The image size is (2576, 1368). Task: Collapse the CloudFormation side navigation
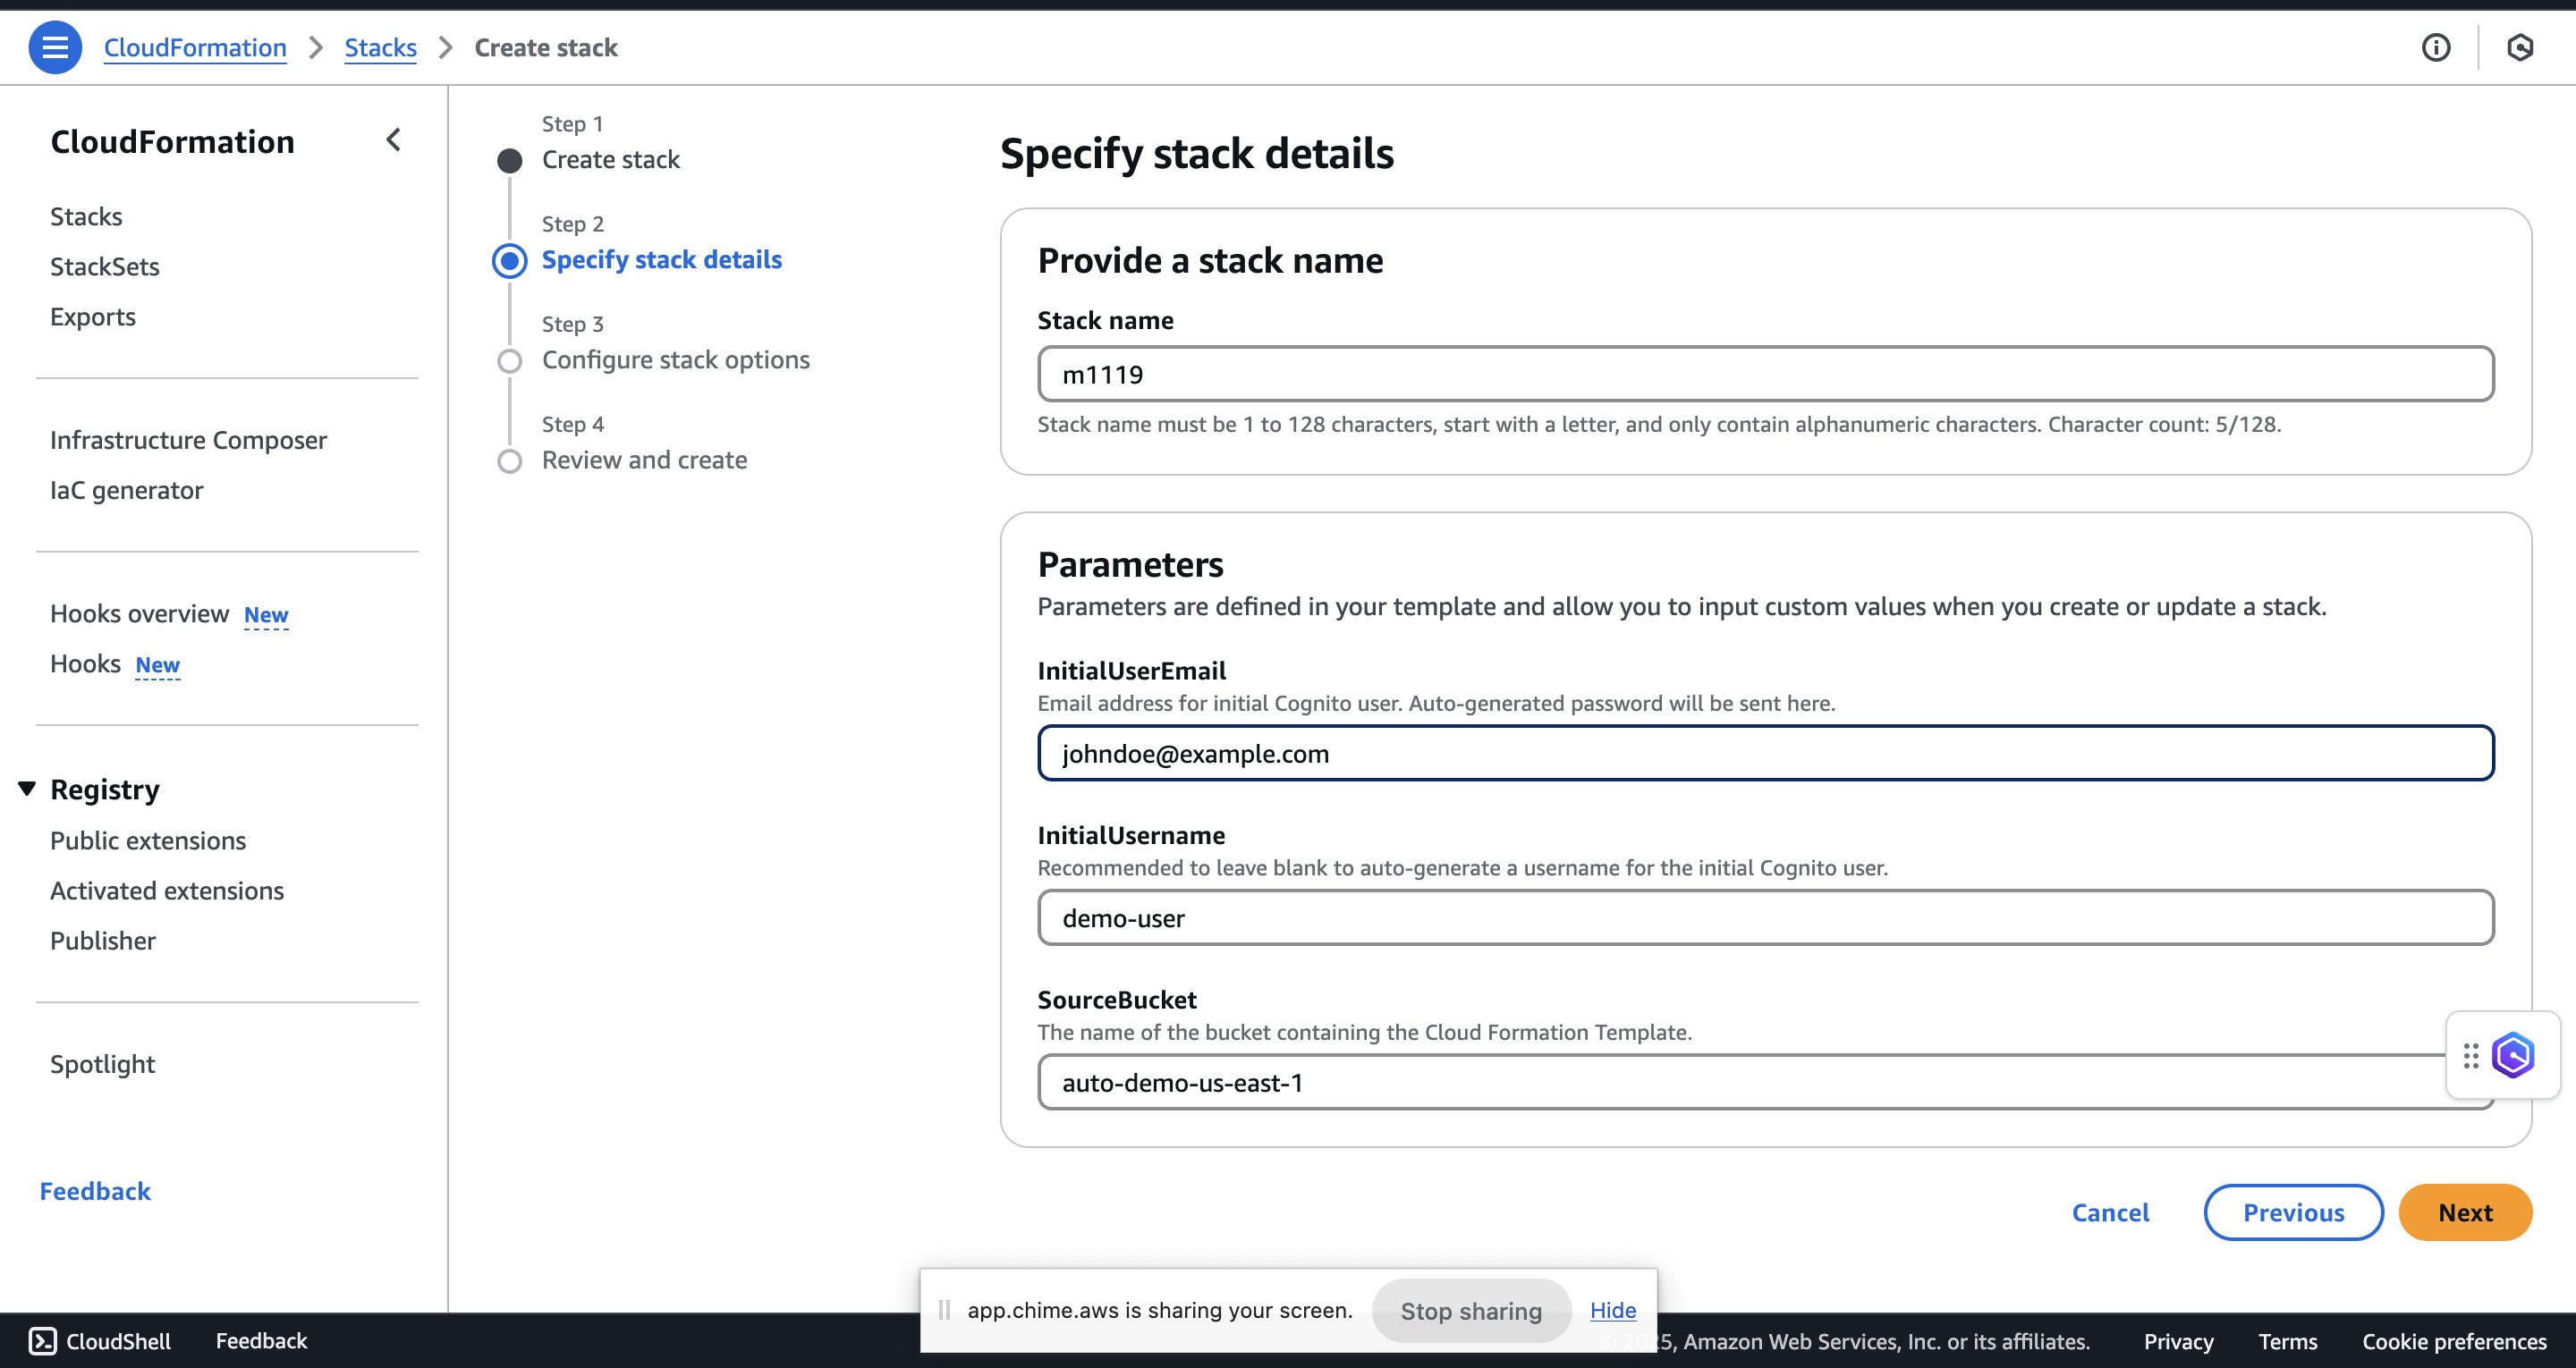point(394,140)
